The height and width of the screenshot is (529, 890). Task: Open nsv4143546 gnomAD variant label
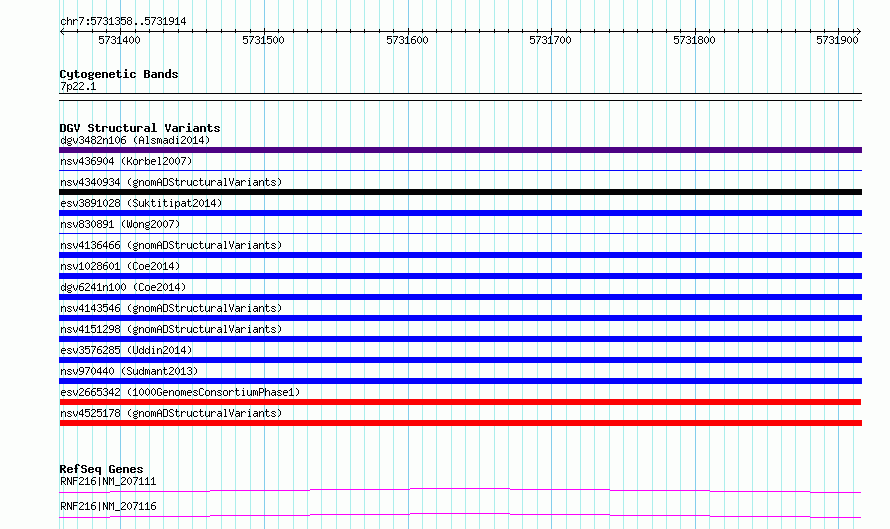(x=171, y=308)
